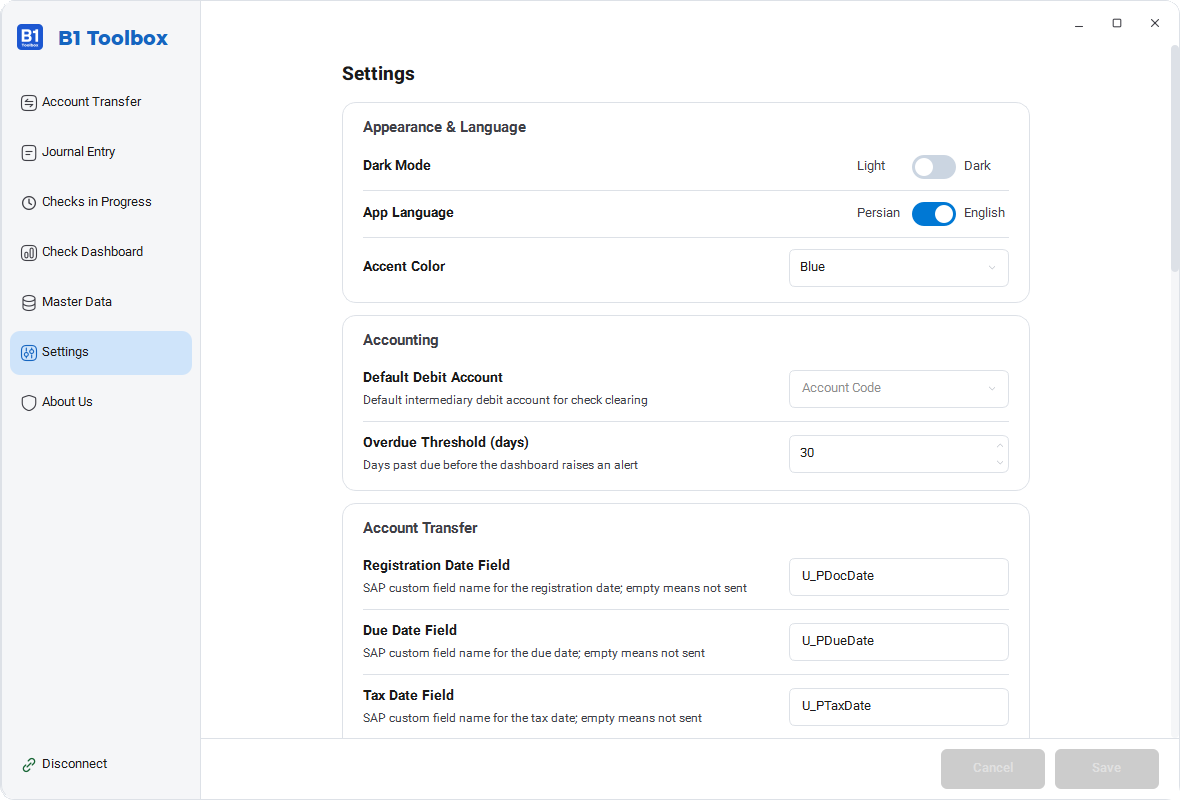Screen dimensions: 1180x800
Task: Click the 'Account Transfer' section heading
Action: tap(420, 528)
